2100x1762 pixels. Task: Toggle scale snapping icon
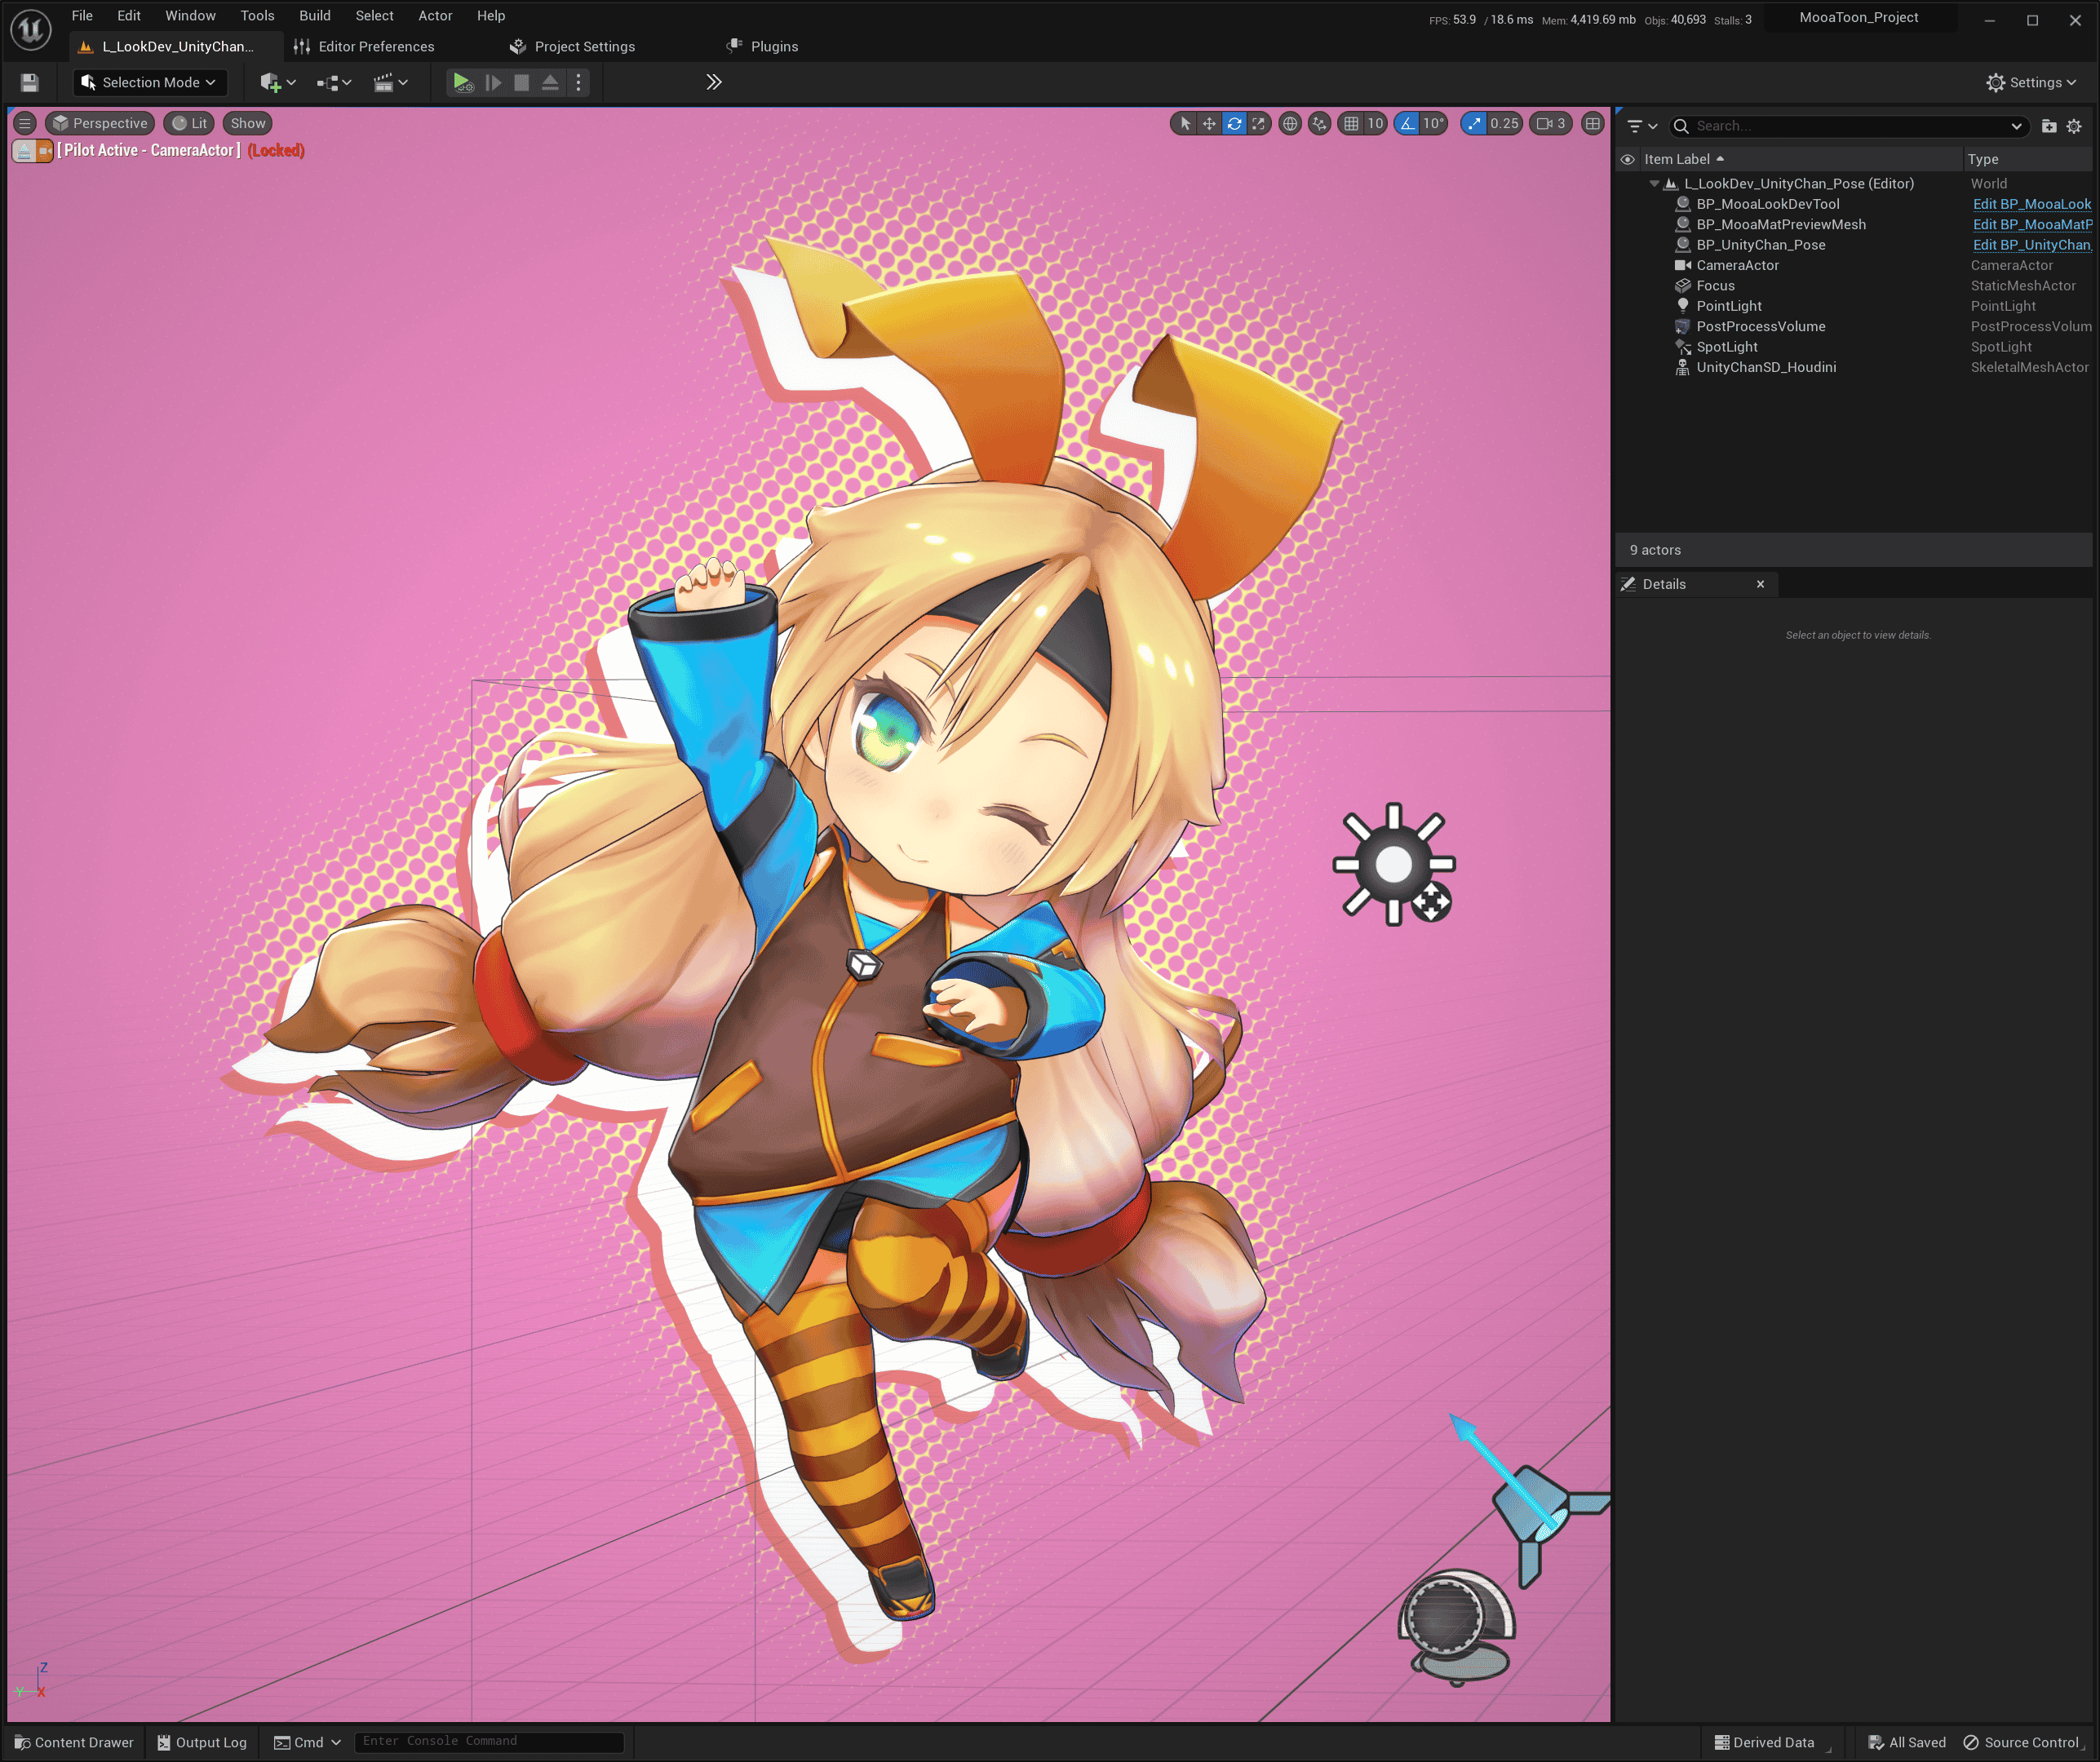[1473, 123]
